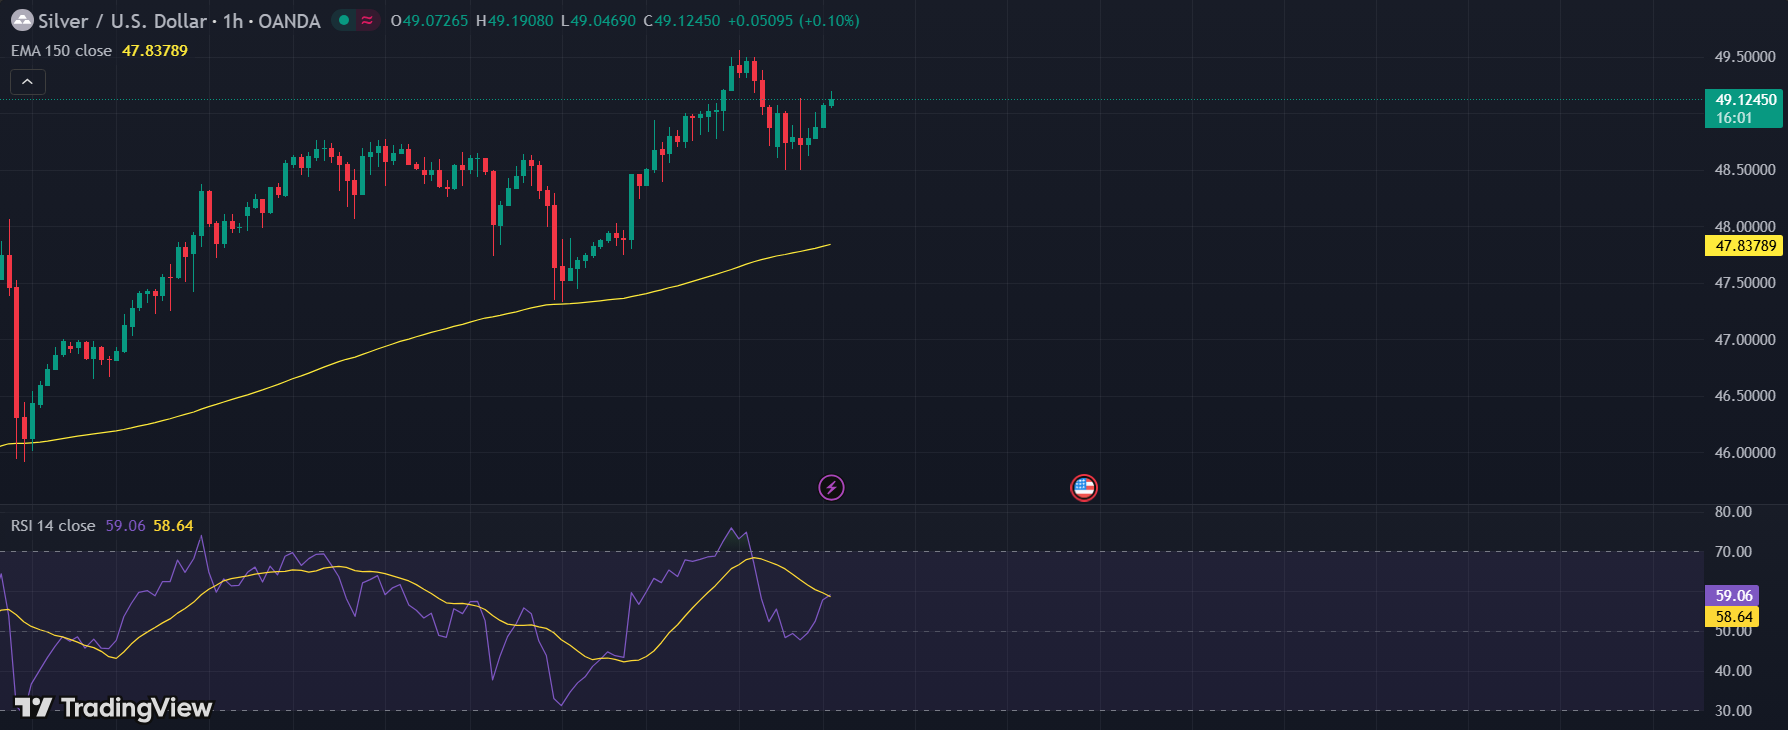Click the OHLC close value C49.12450

tap(682, 21)
